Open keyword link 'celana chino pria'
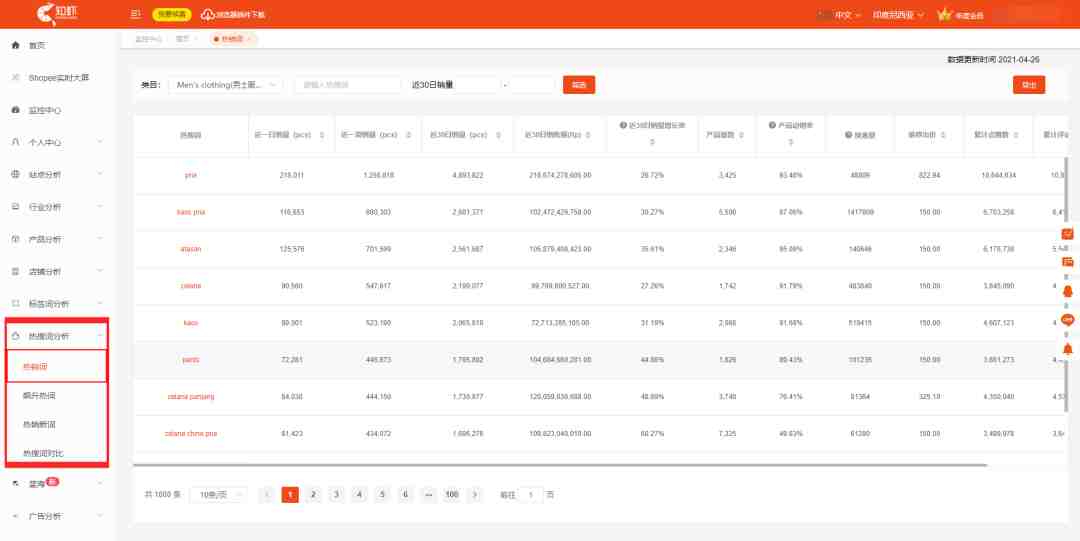 point(191,433)
